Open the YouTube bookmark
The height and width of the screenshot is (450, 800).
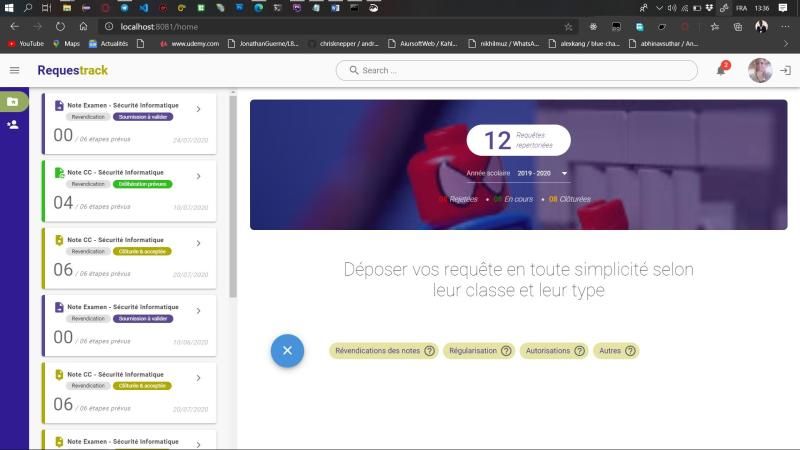tap(26, 44)
